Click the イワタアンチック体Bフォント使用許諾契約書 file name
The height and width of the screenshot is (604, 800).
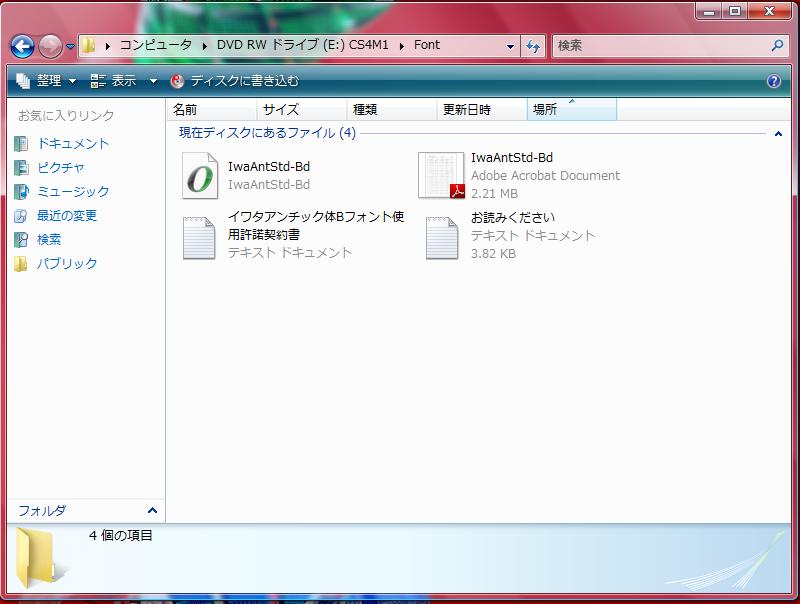(x=316, y=225)
